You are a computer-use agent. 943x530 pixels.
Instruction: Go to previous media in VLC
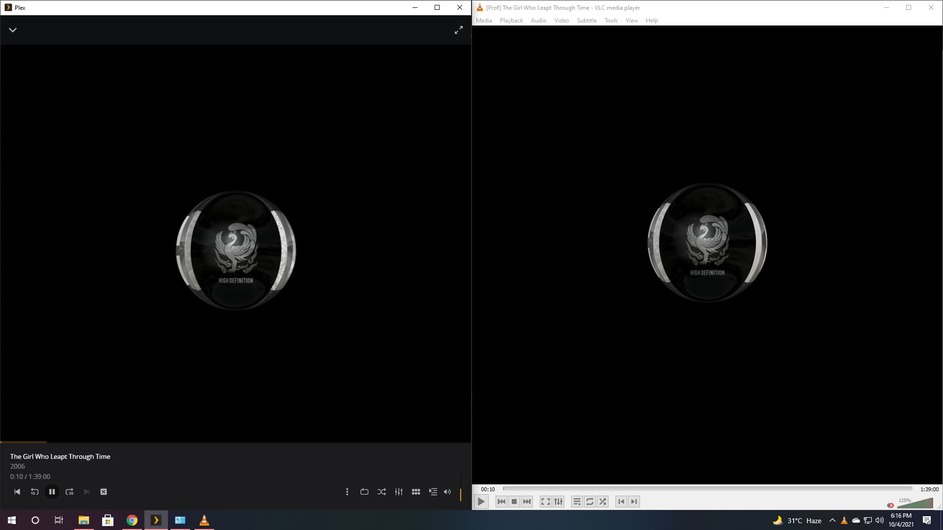point(501,501)
